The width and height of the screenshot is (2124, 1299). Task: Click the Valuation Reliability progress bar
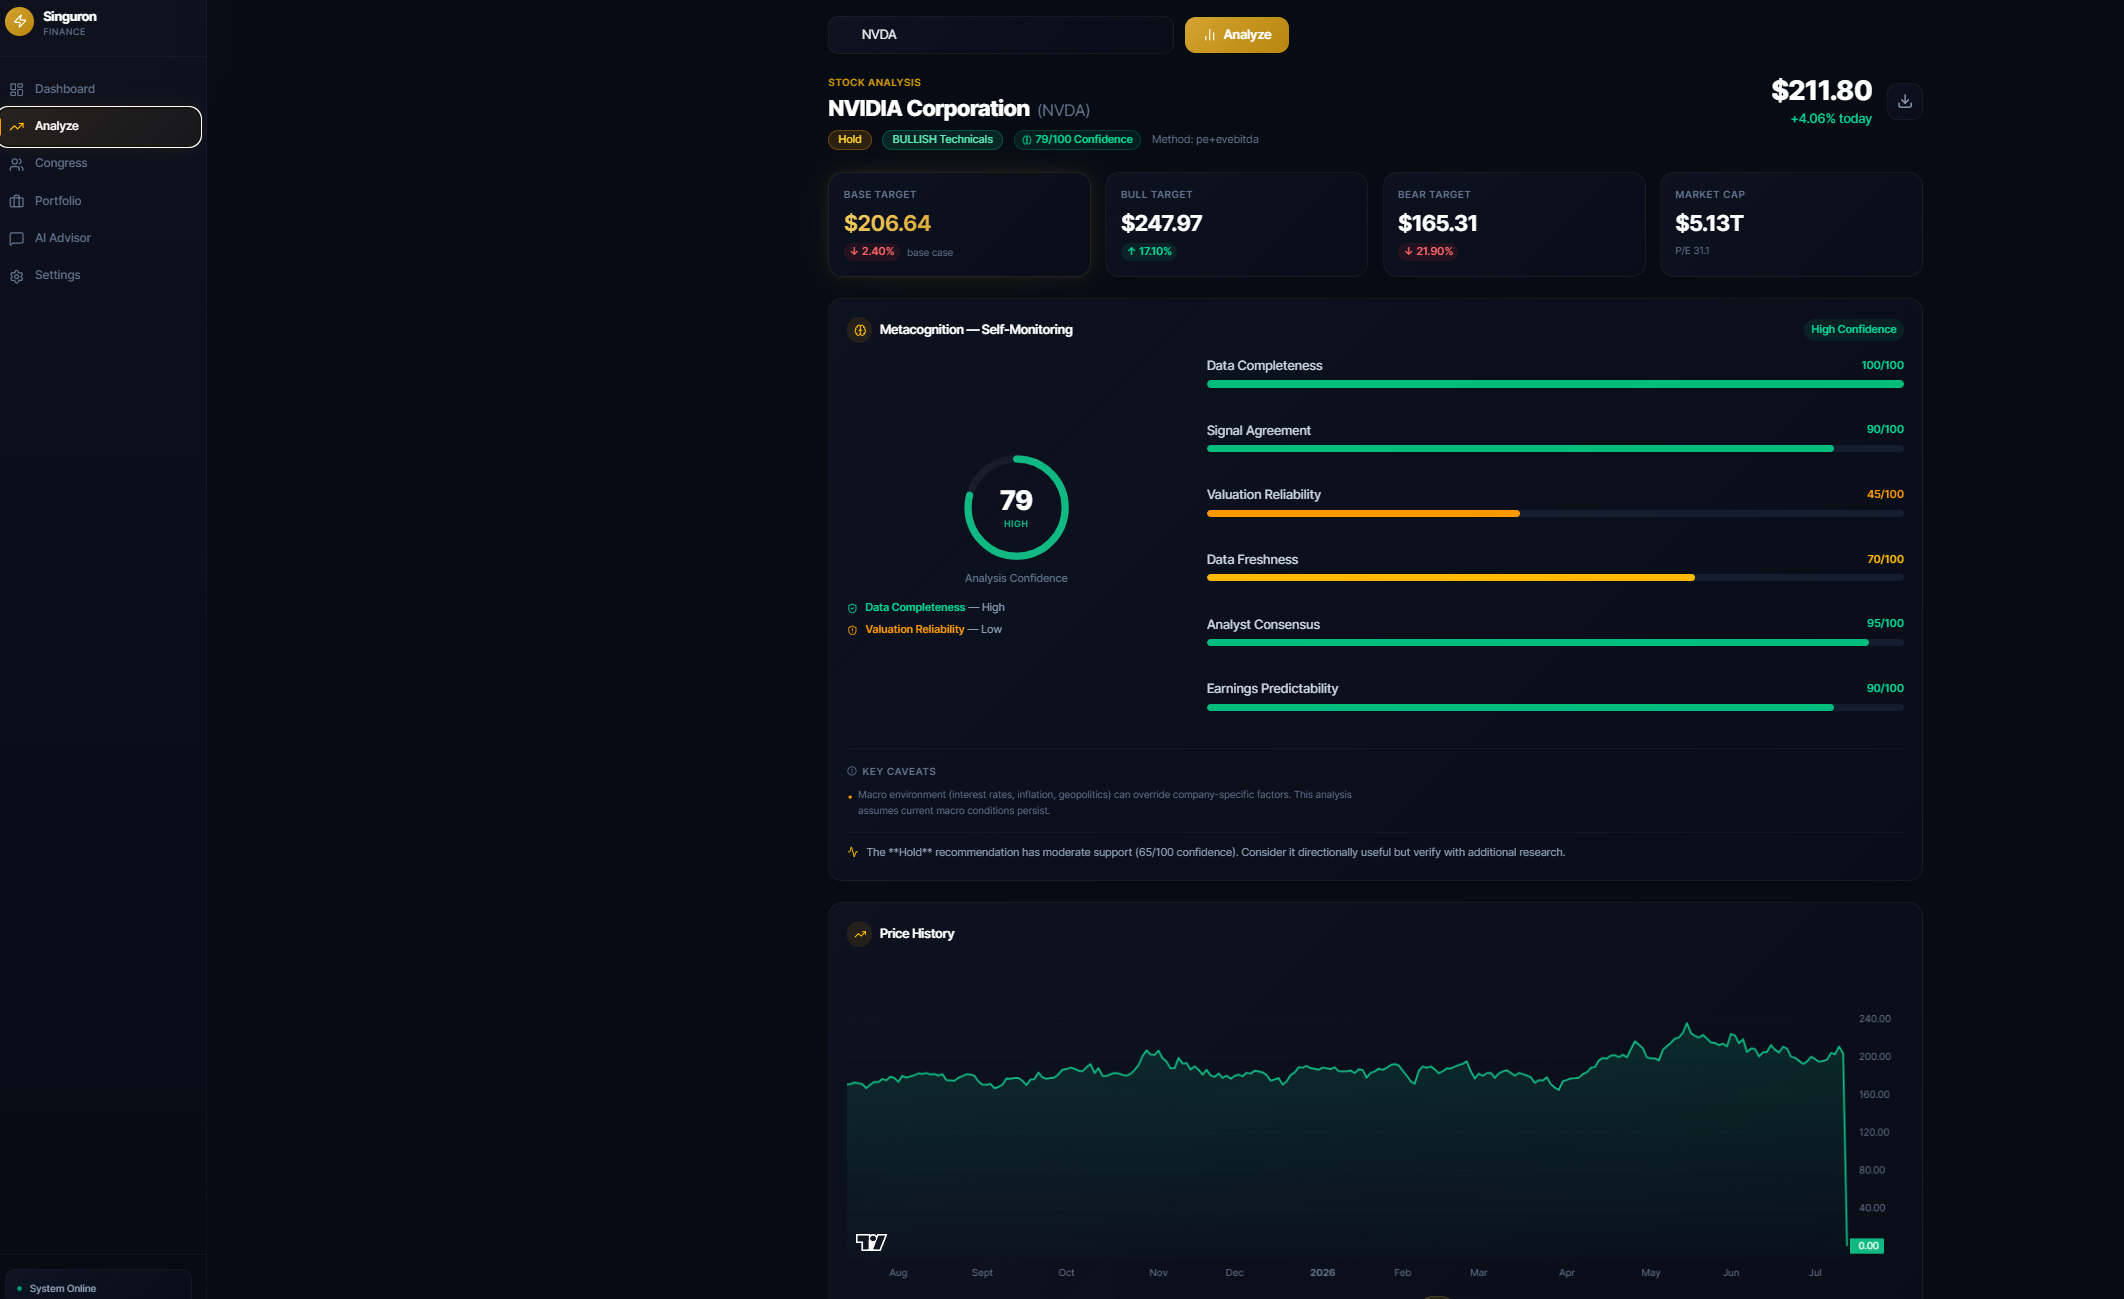[1554, 514]
